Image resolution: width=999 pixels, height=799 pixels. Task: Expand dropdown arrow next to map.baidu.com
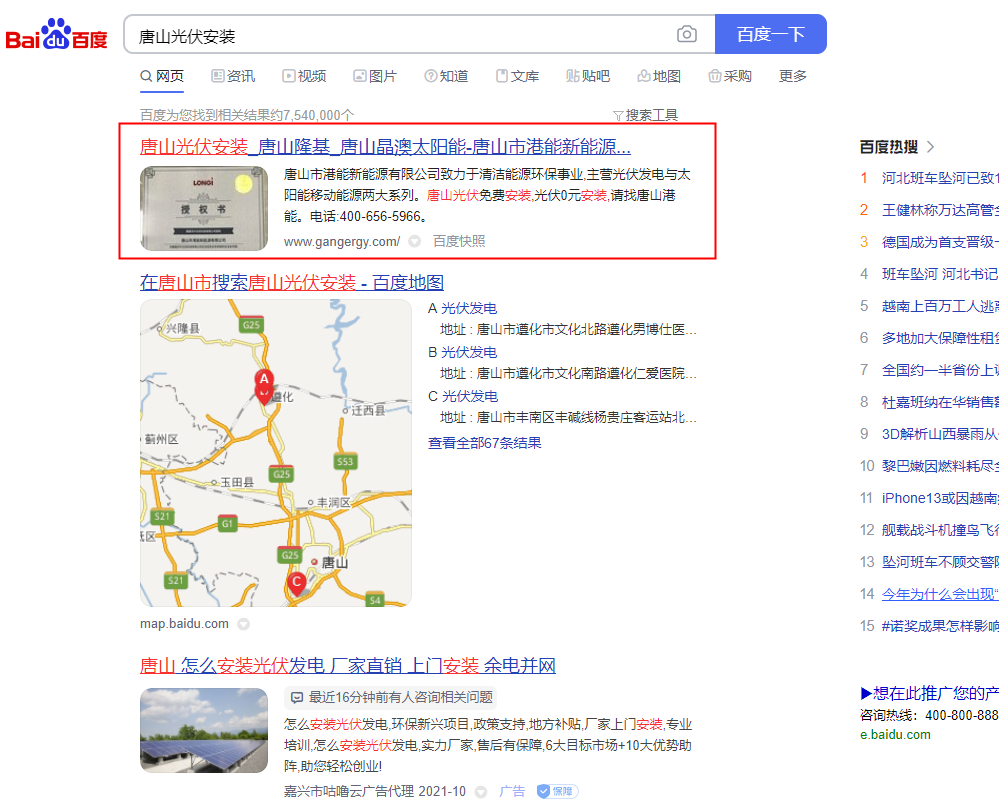(243, 624)
